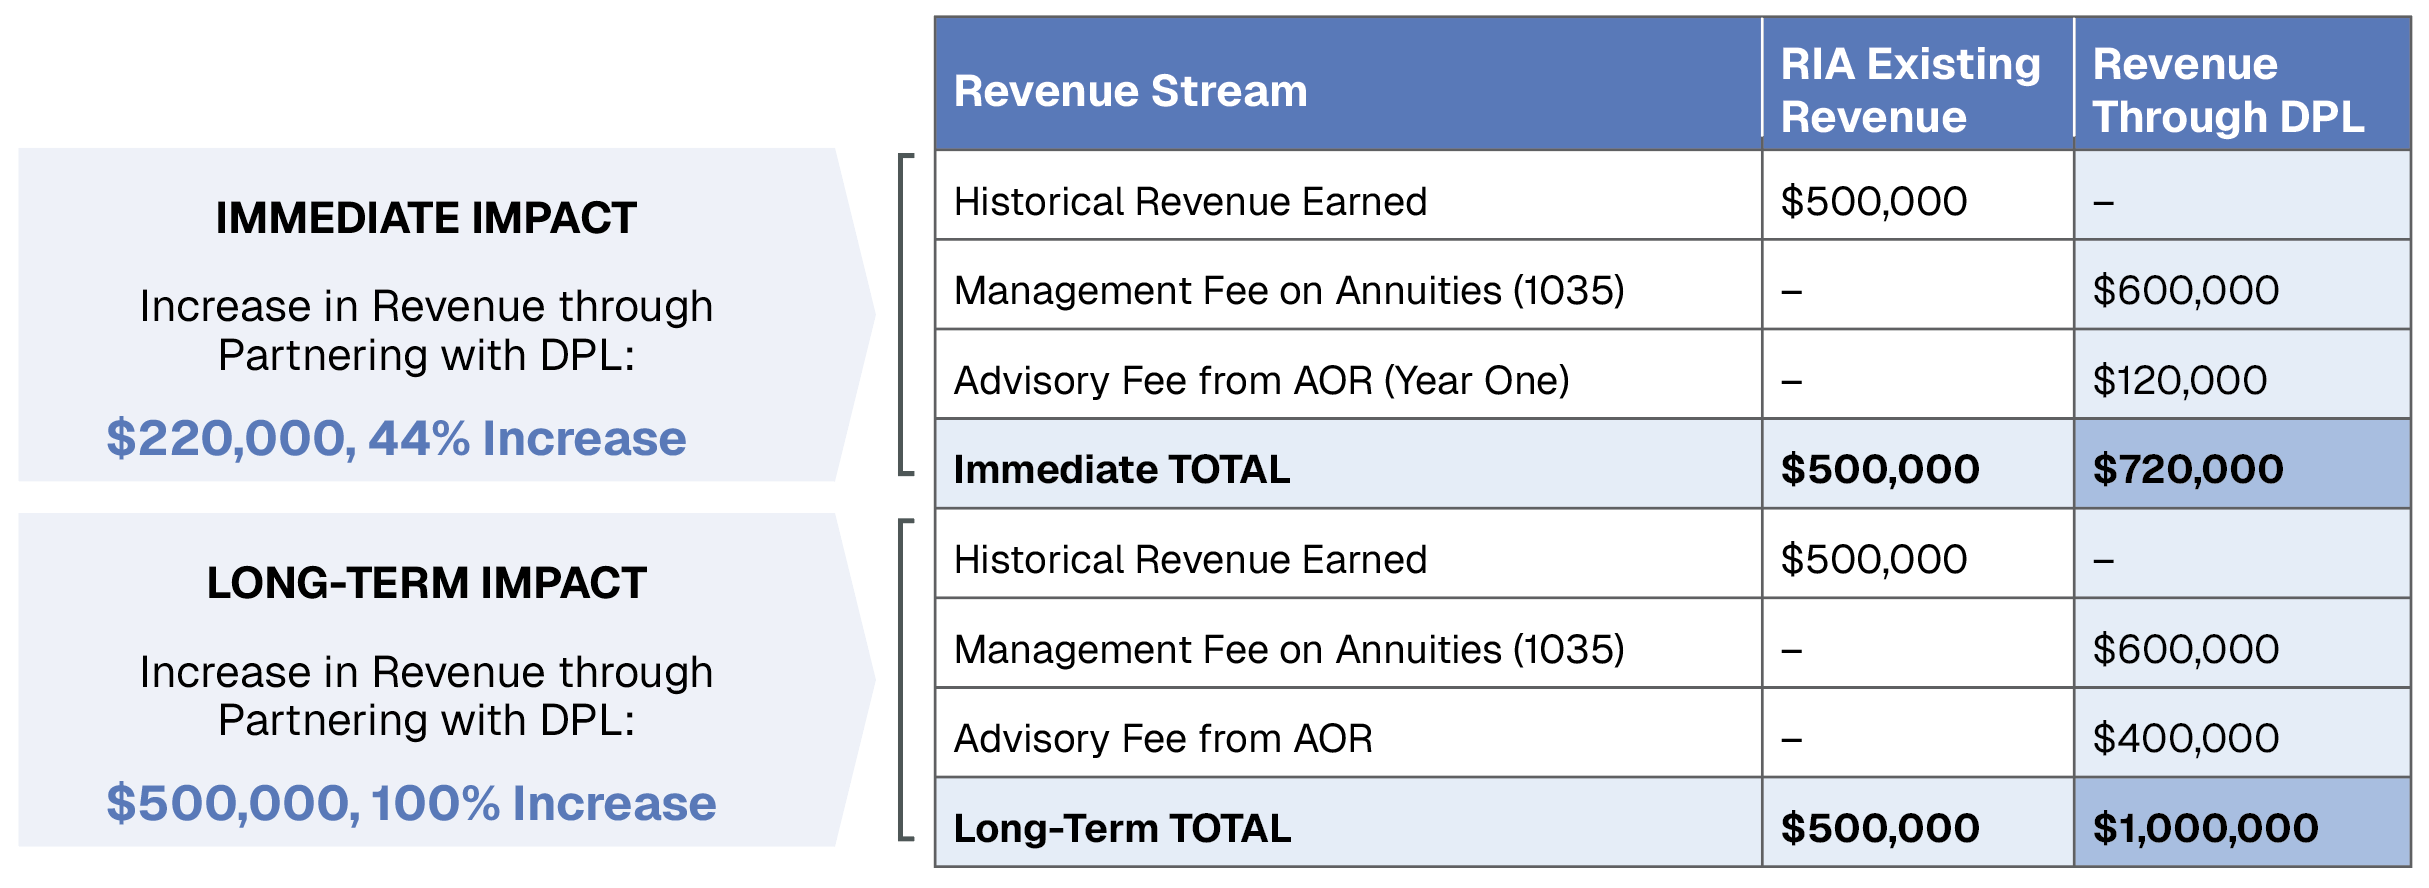Click '$220,000, 44% Increase' text
Image resolution: width=2429 pixels, height=888 pixels.
pyautogui.click(x=396, y=438)
